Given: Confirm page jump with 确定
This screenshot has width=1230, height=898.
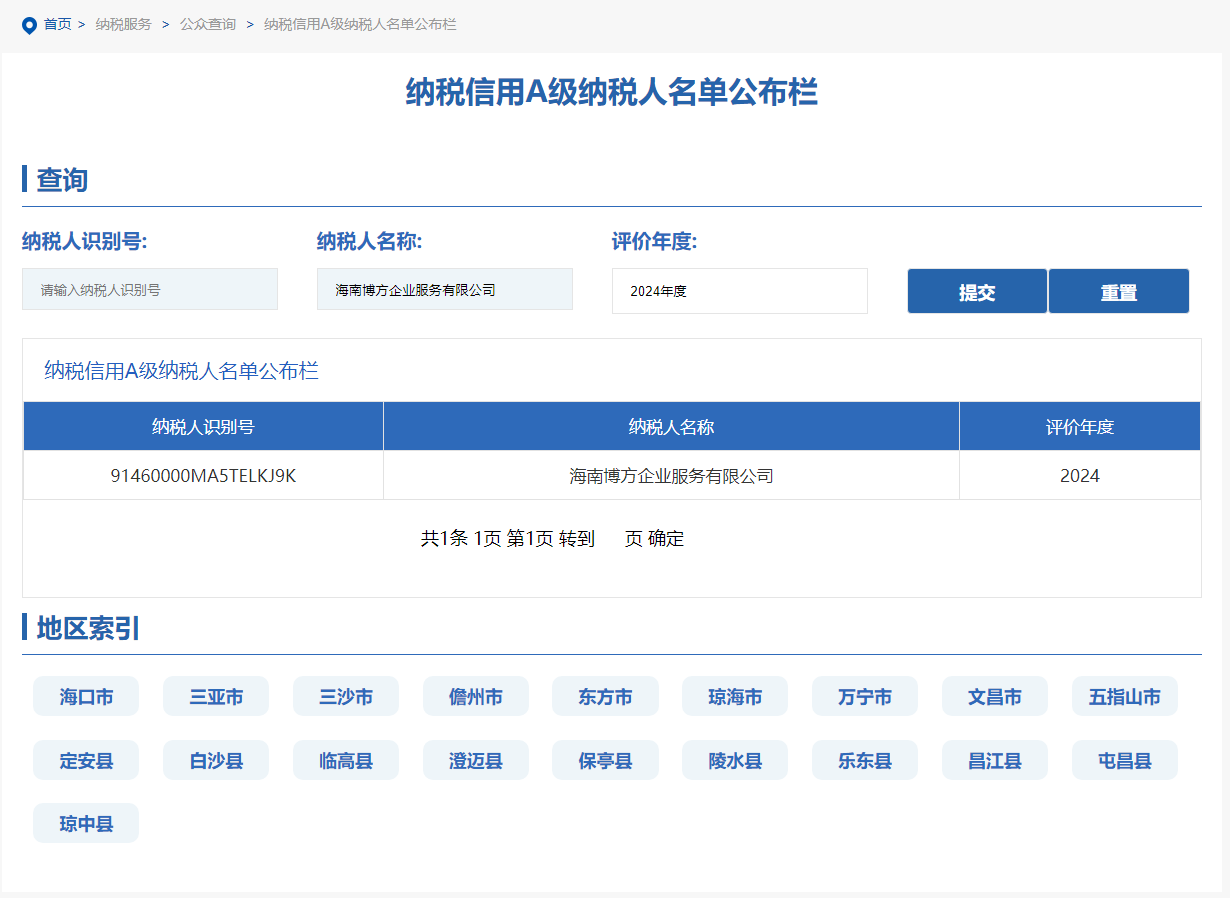Looking at the screenshot, I should coord(666,539).
